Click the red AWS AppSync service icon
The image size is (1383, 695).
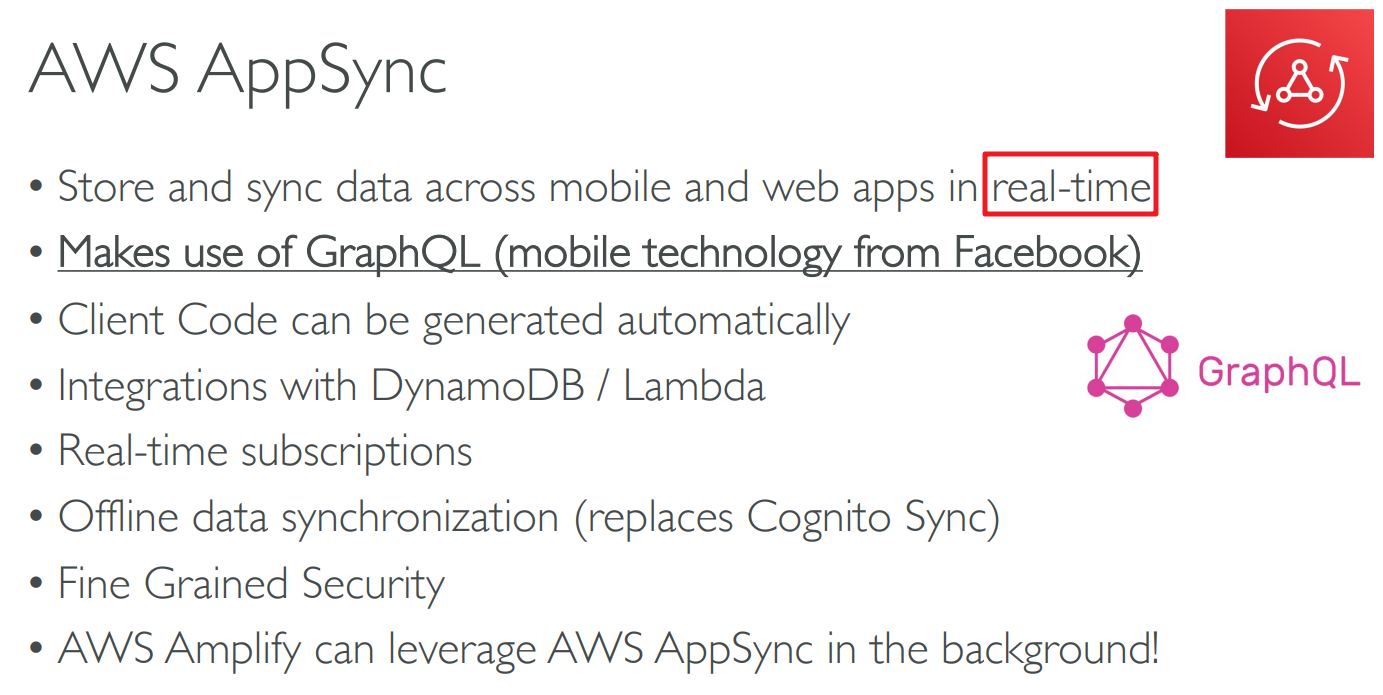coord(1301,83)
